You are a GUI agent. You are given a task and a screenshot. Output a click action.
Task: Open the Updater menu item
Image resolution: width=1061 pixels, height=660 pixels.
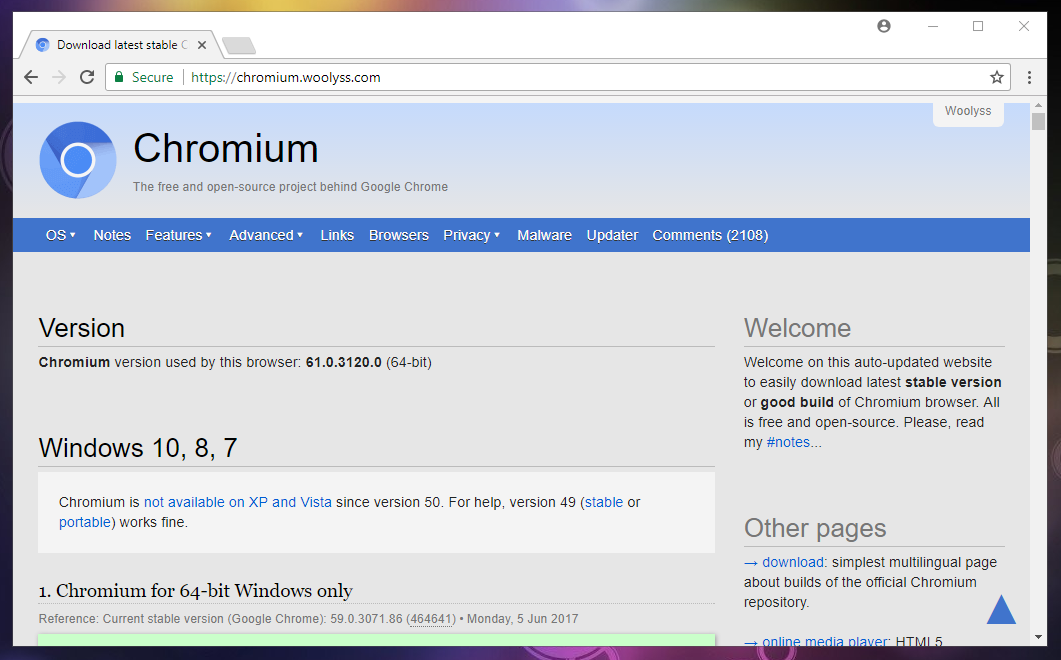coord(612,235)
